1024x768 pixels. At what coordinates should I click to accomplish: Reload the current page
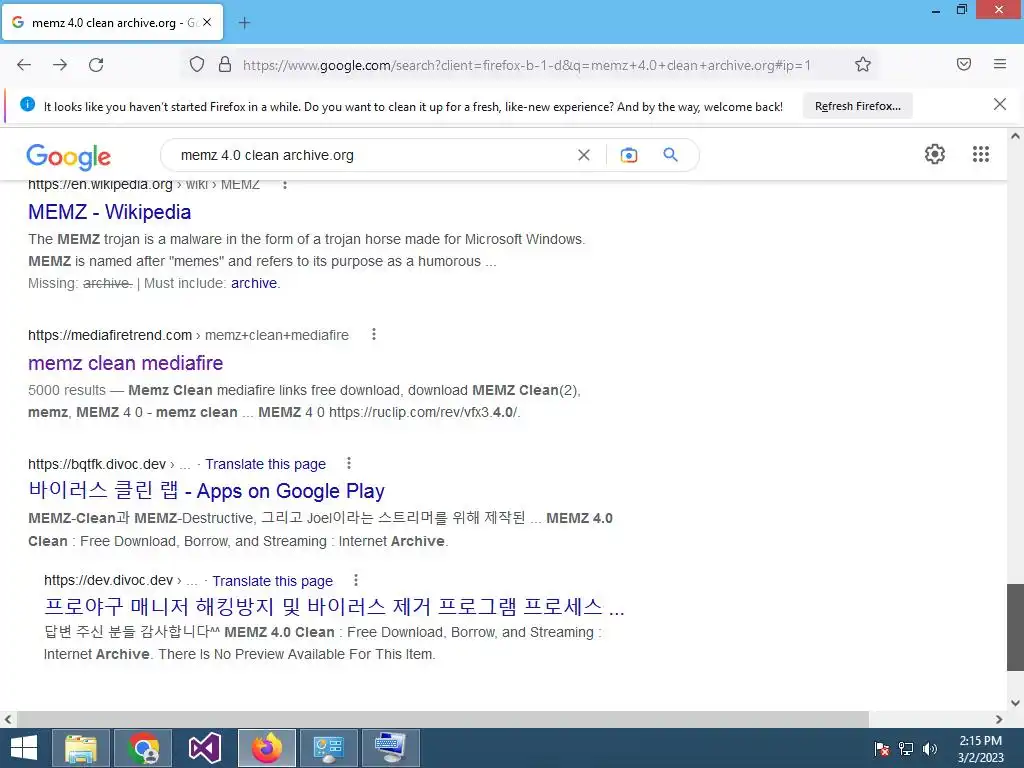click(x=96, y=65)
